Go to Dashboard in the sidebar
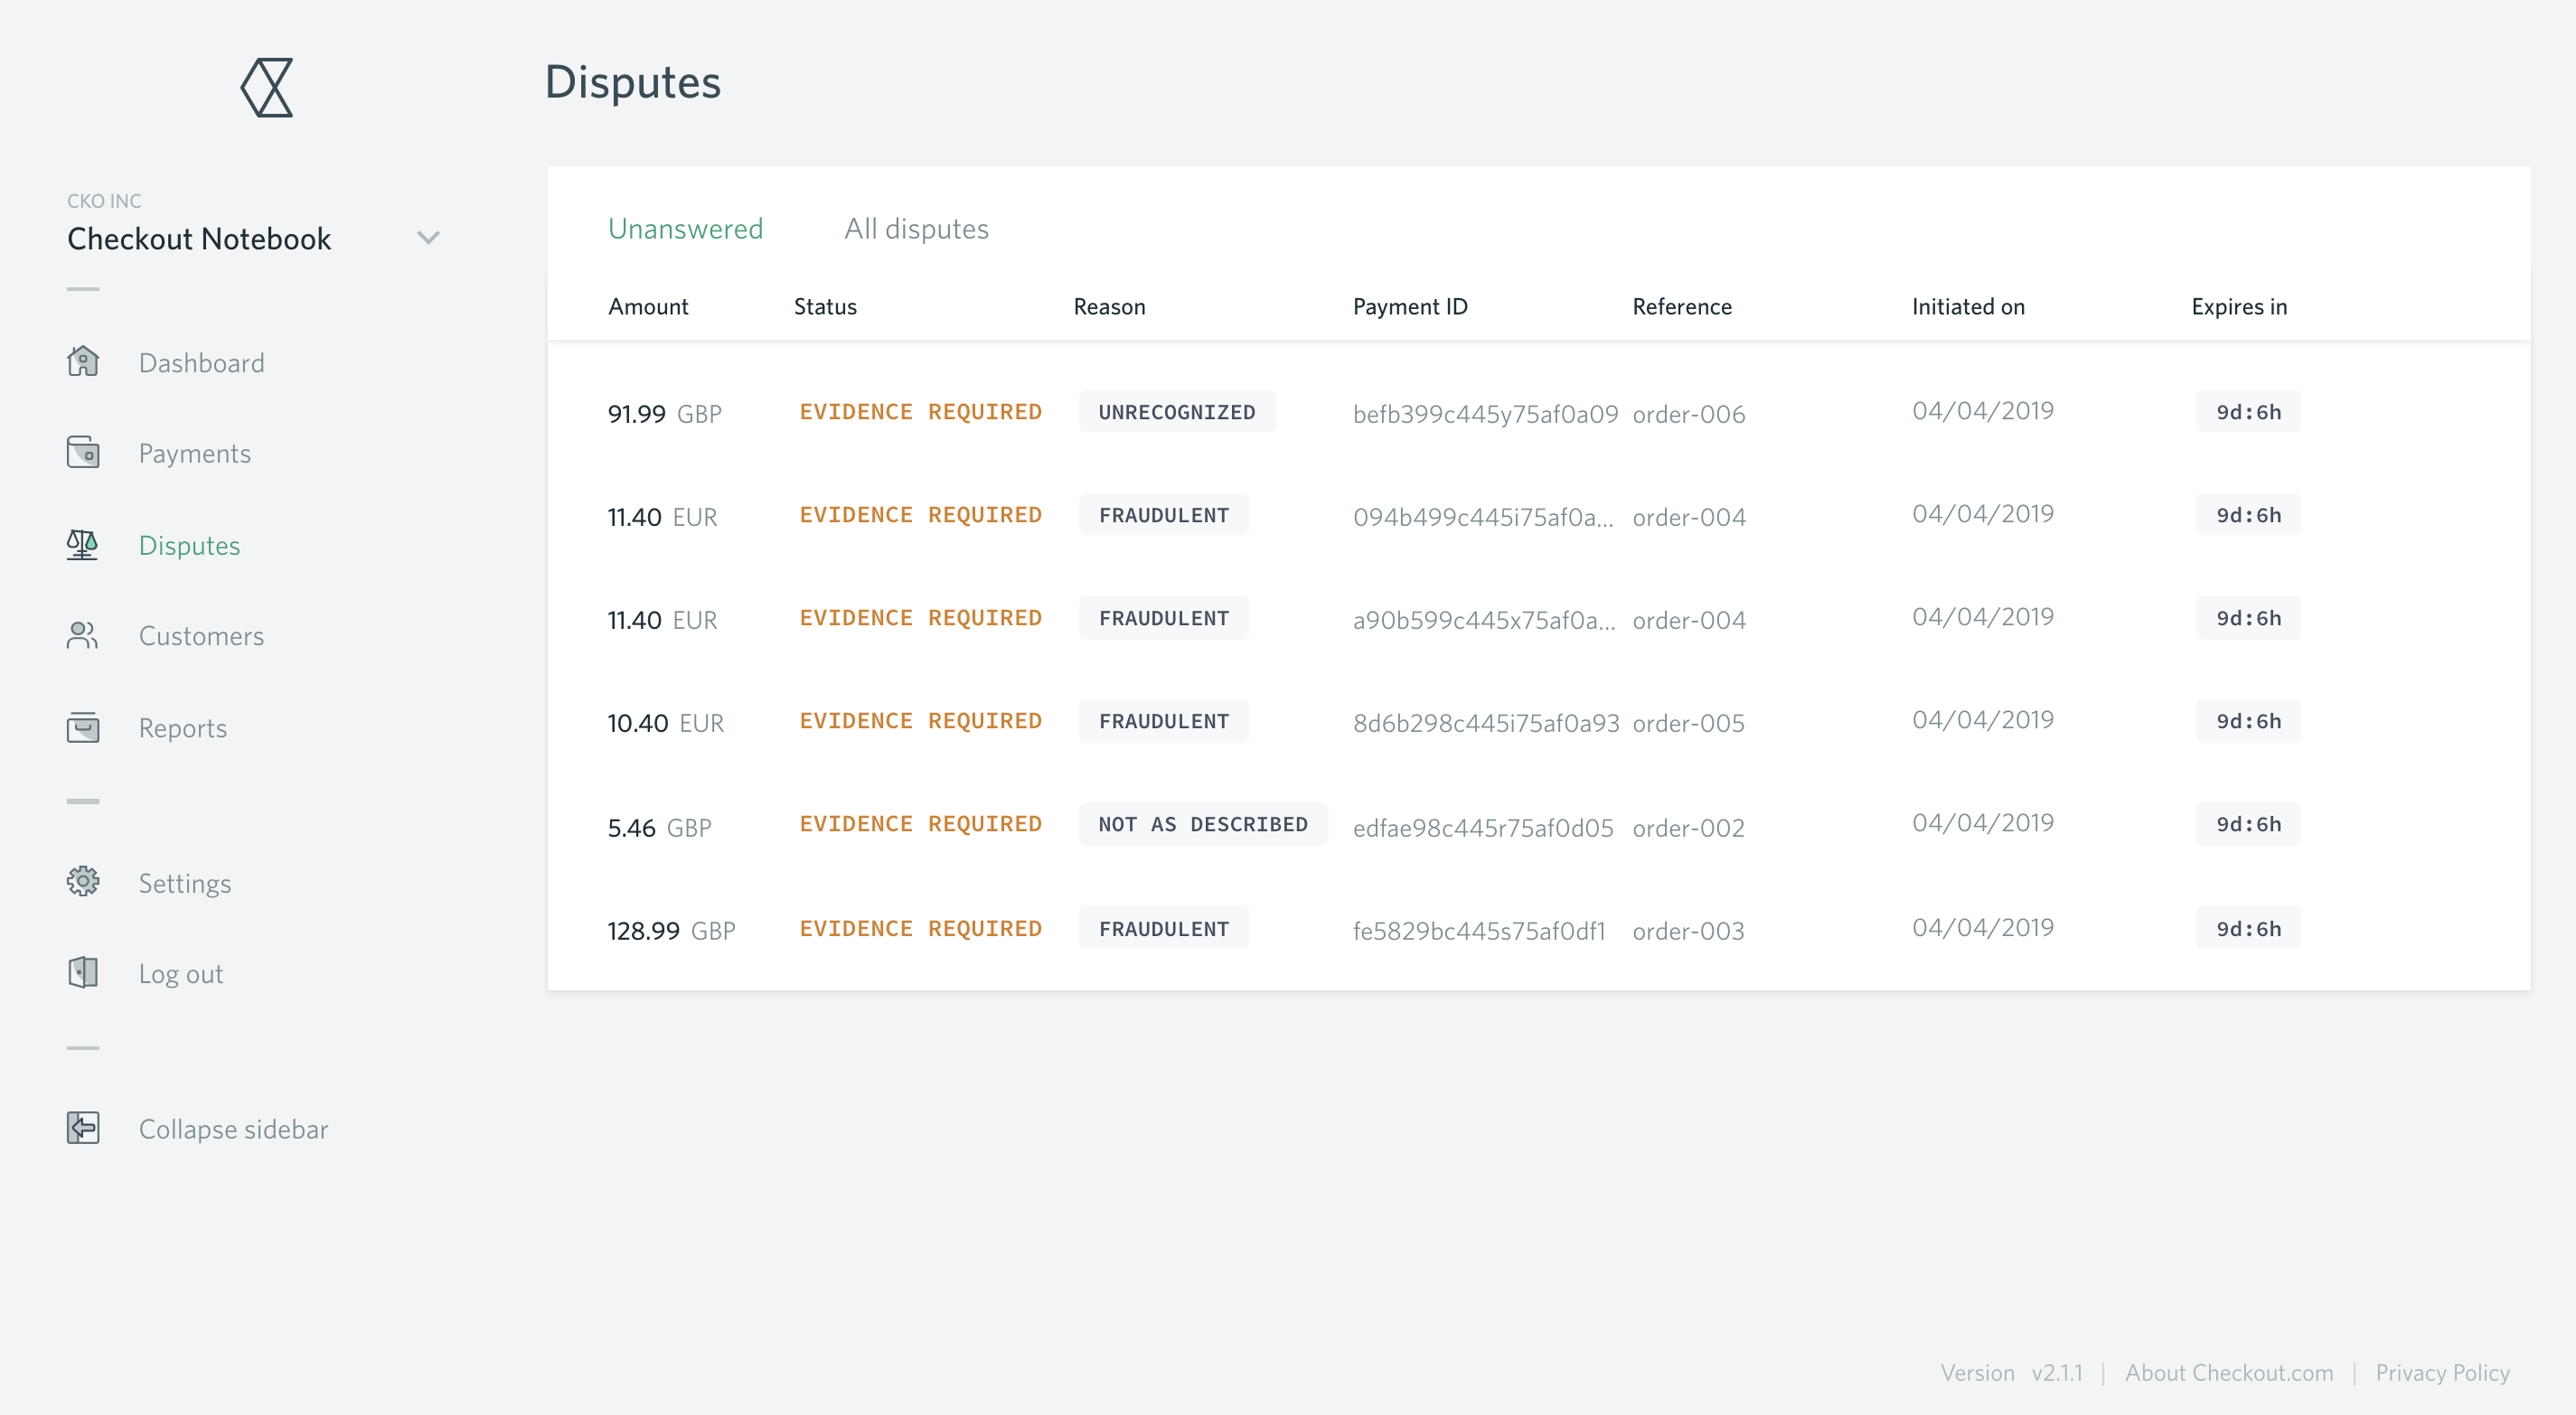 [x=202, y=363]
